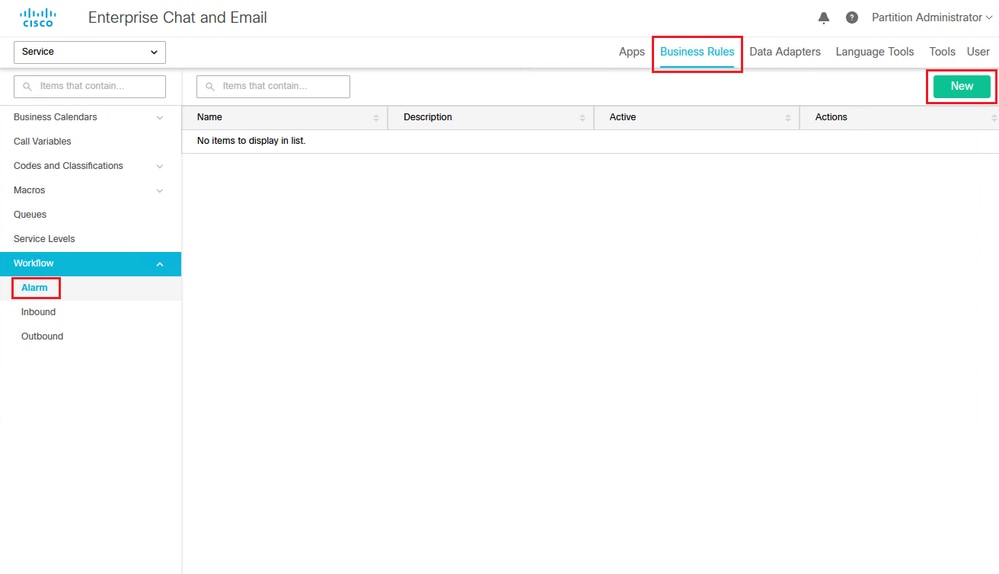Open Queues in sidebar

[x=30, y=215]
